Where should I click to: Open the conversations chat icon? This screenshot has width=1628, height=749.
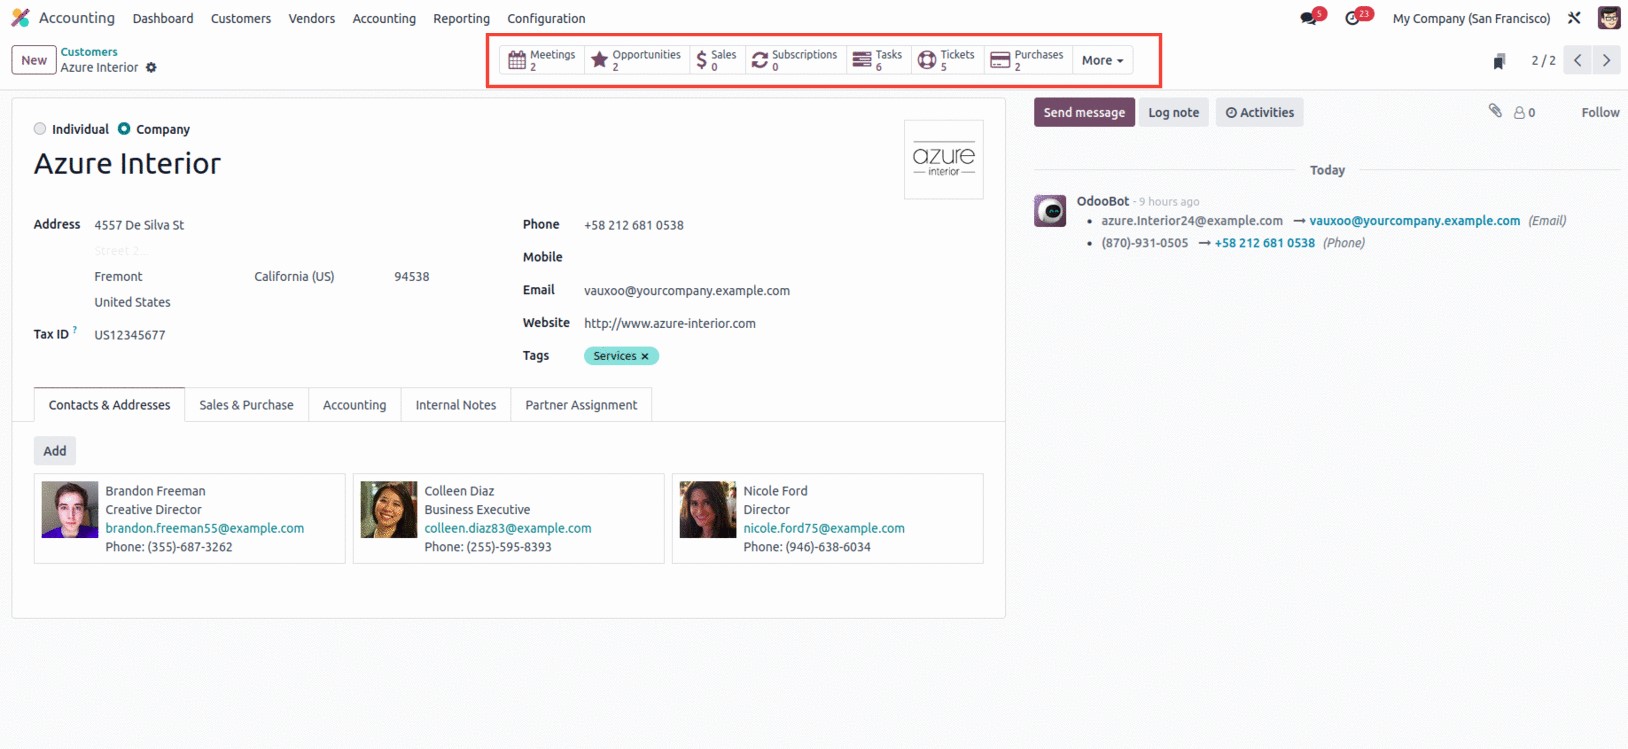[x=1309, y=18]
